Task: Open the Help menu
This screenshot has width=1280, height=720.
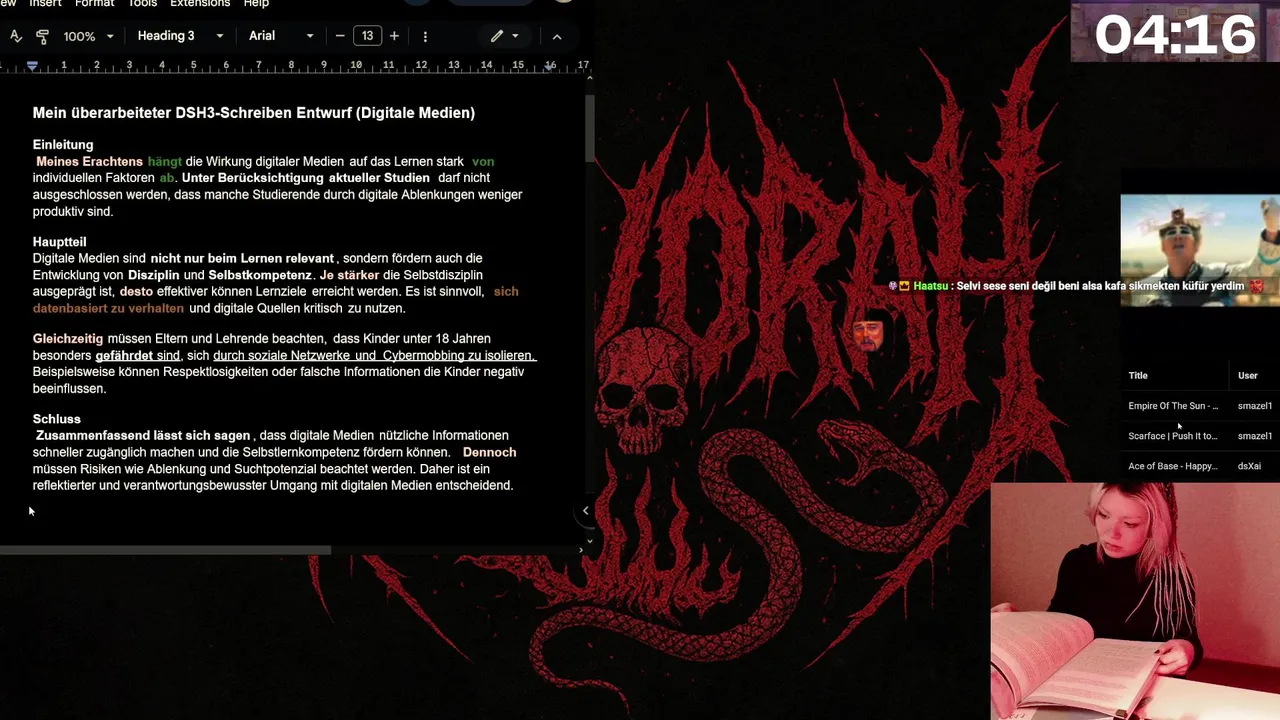Action: click(x=256, y=3)
